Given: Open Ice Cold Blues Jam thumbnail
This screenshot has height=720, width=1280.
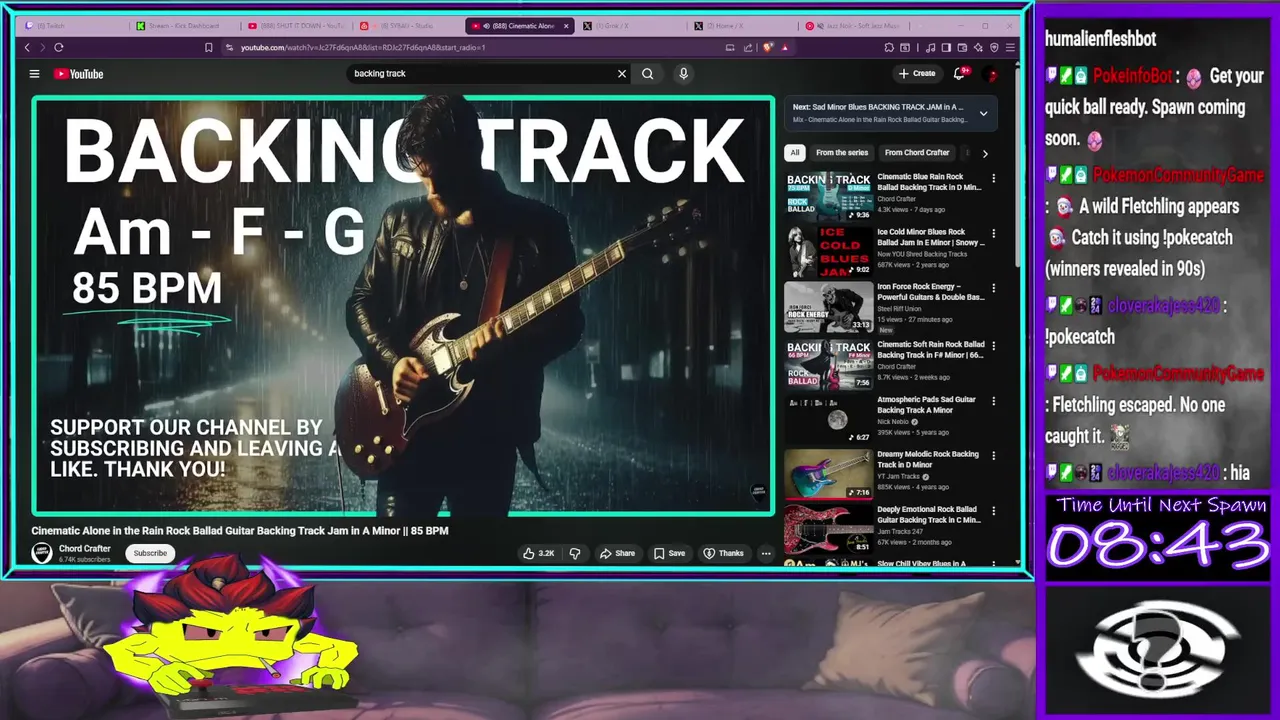Looking at the screenshot, I should pyautogui.click(x=829, y=251).
